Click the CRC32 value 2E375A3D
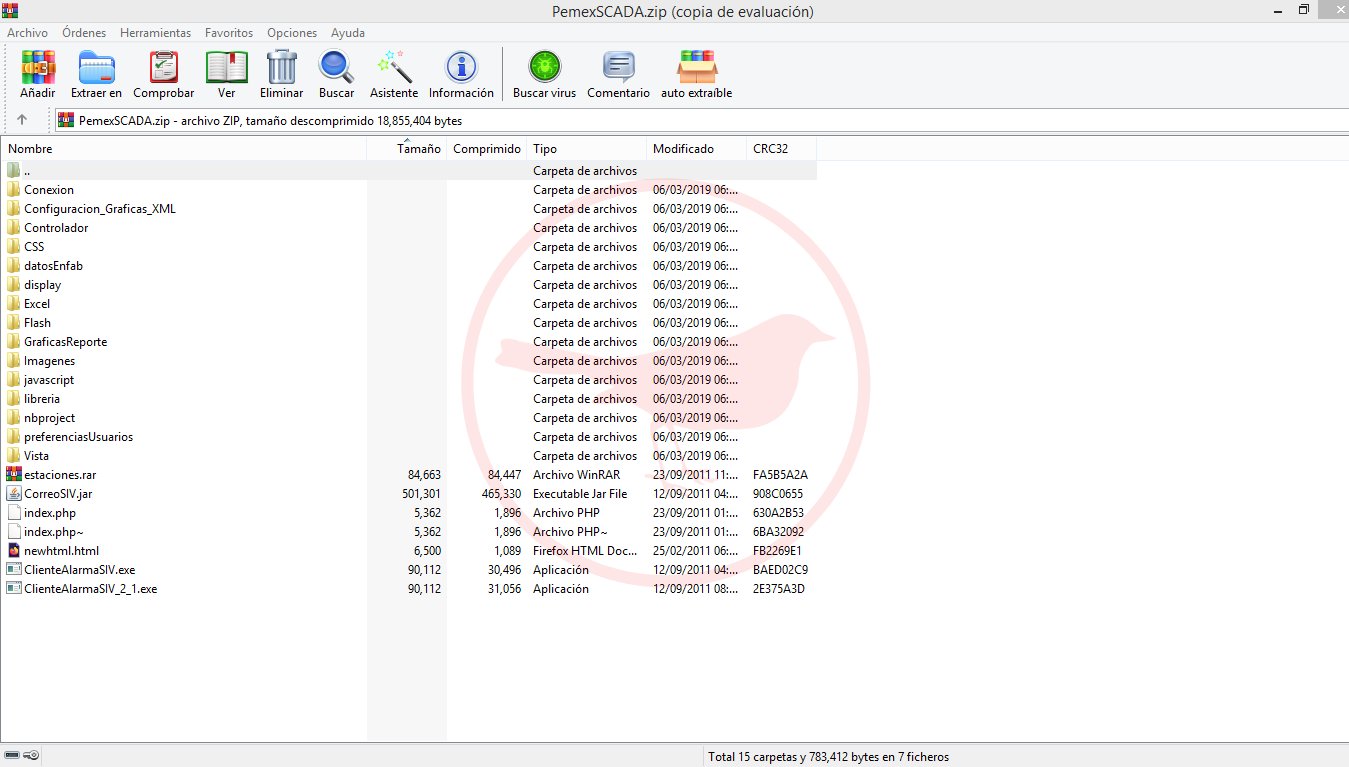The image size is (1349, 767). tap(779, 588)
